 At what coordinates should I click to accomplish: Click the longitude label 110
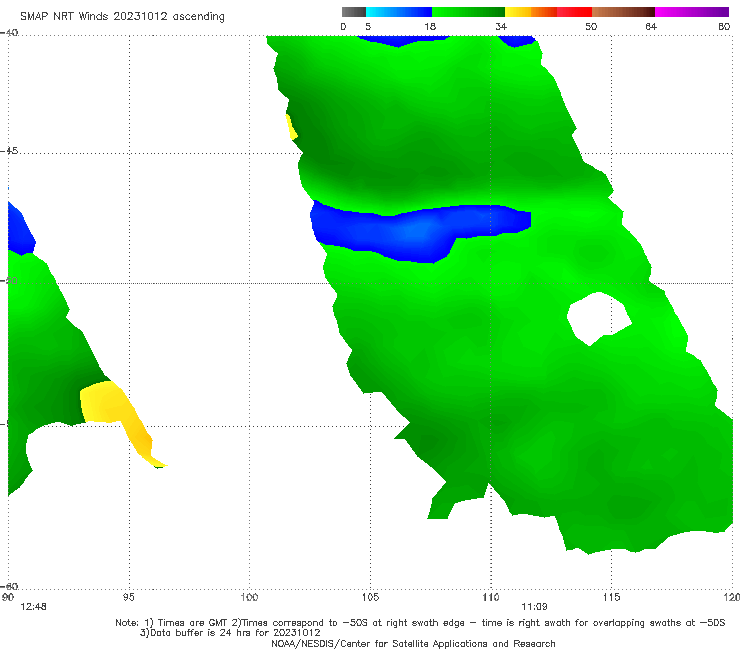[491, 597]
